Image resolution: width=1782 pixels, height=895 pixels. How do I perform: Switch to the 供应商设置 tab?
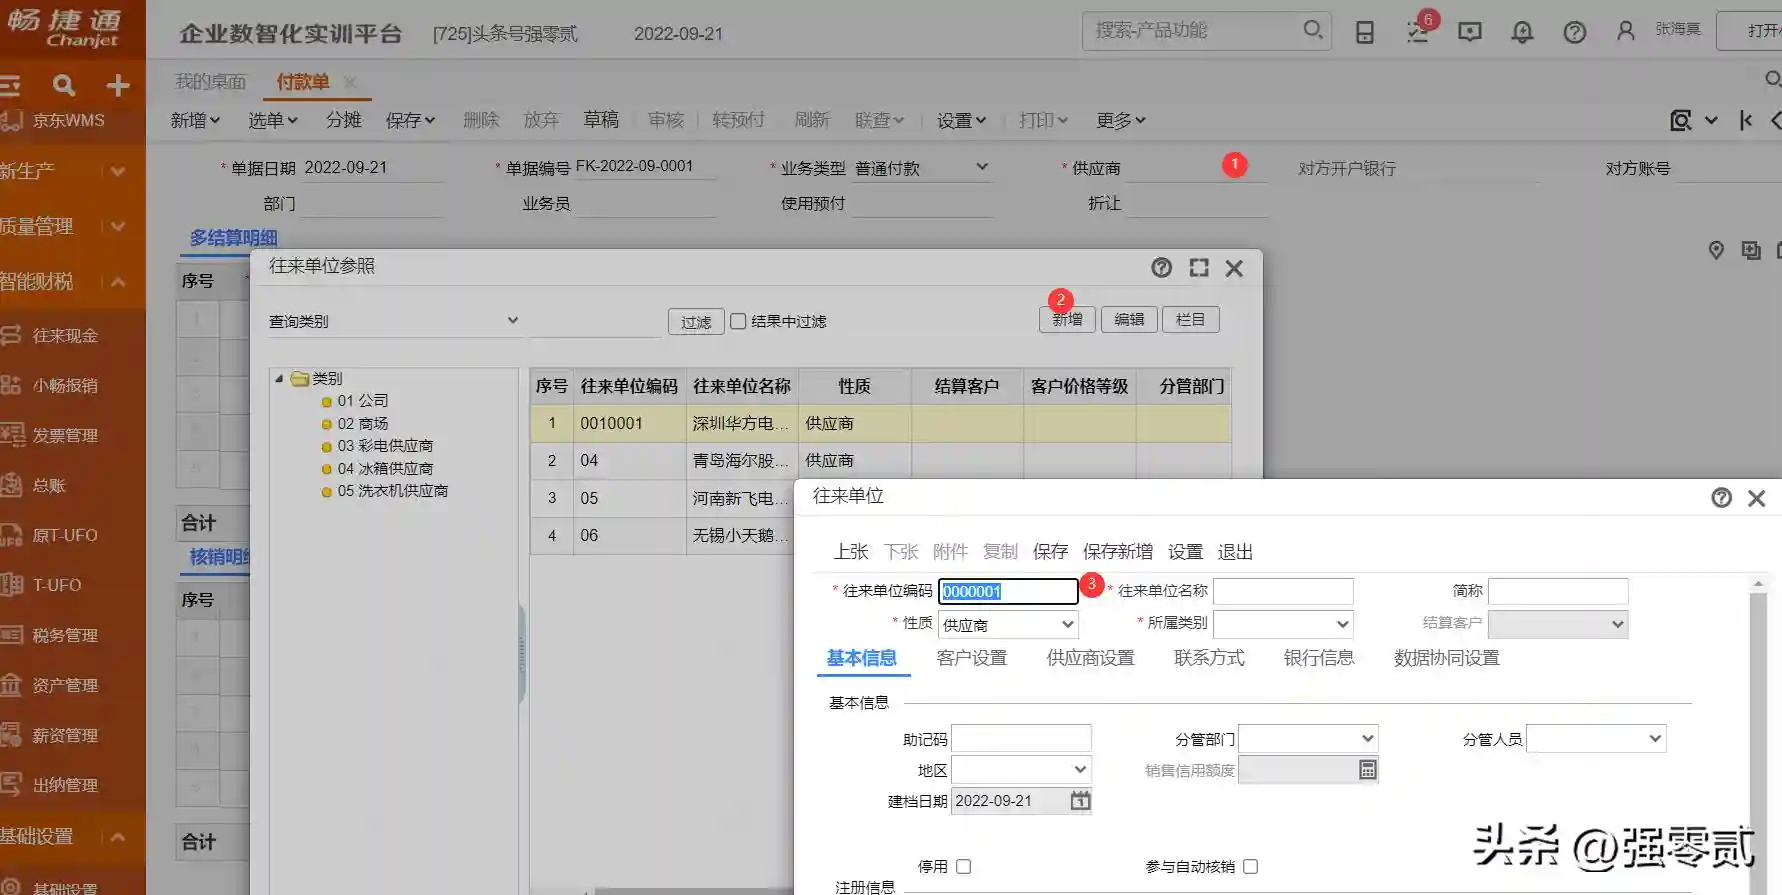click(x=1090, y=658)
